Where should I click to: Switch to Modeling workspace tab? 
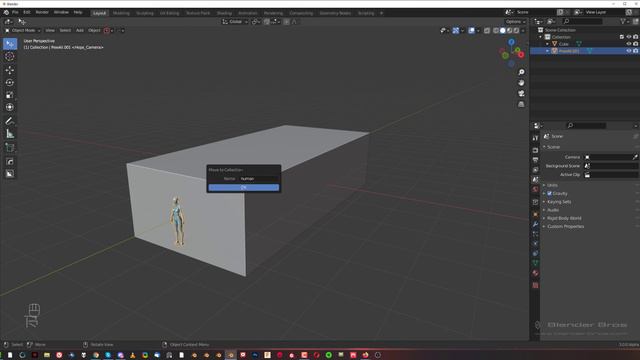[x=121, y=13]
